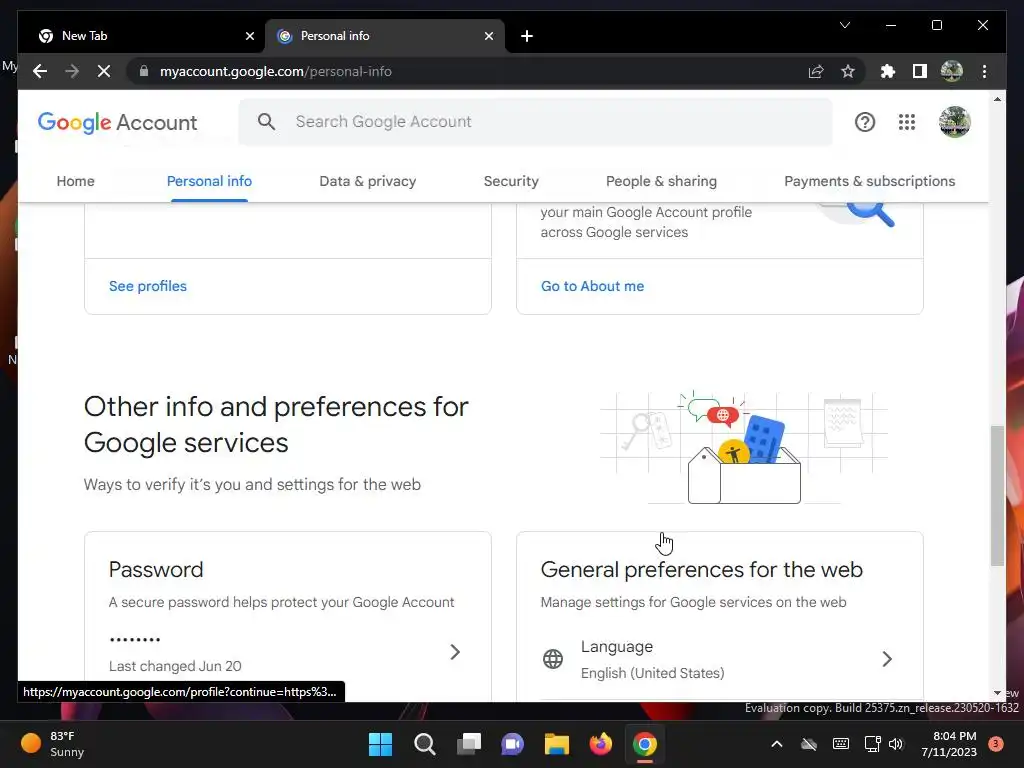This screenshot has width=1024, height=768.
Task: Share this page via the share icon
Action: click(816, 71)
